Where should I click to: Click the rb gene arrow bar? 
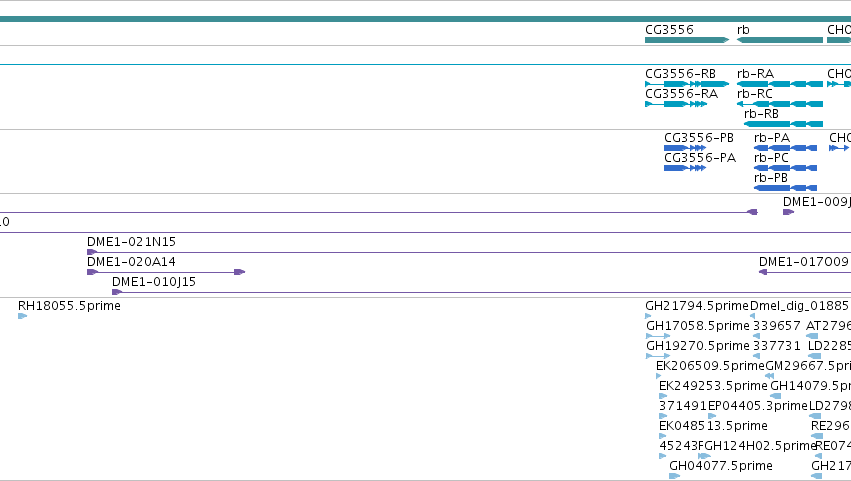tap(780, 40)
